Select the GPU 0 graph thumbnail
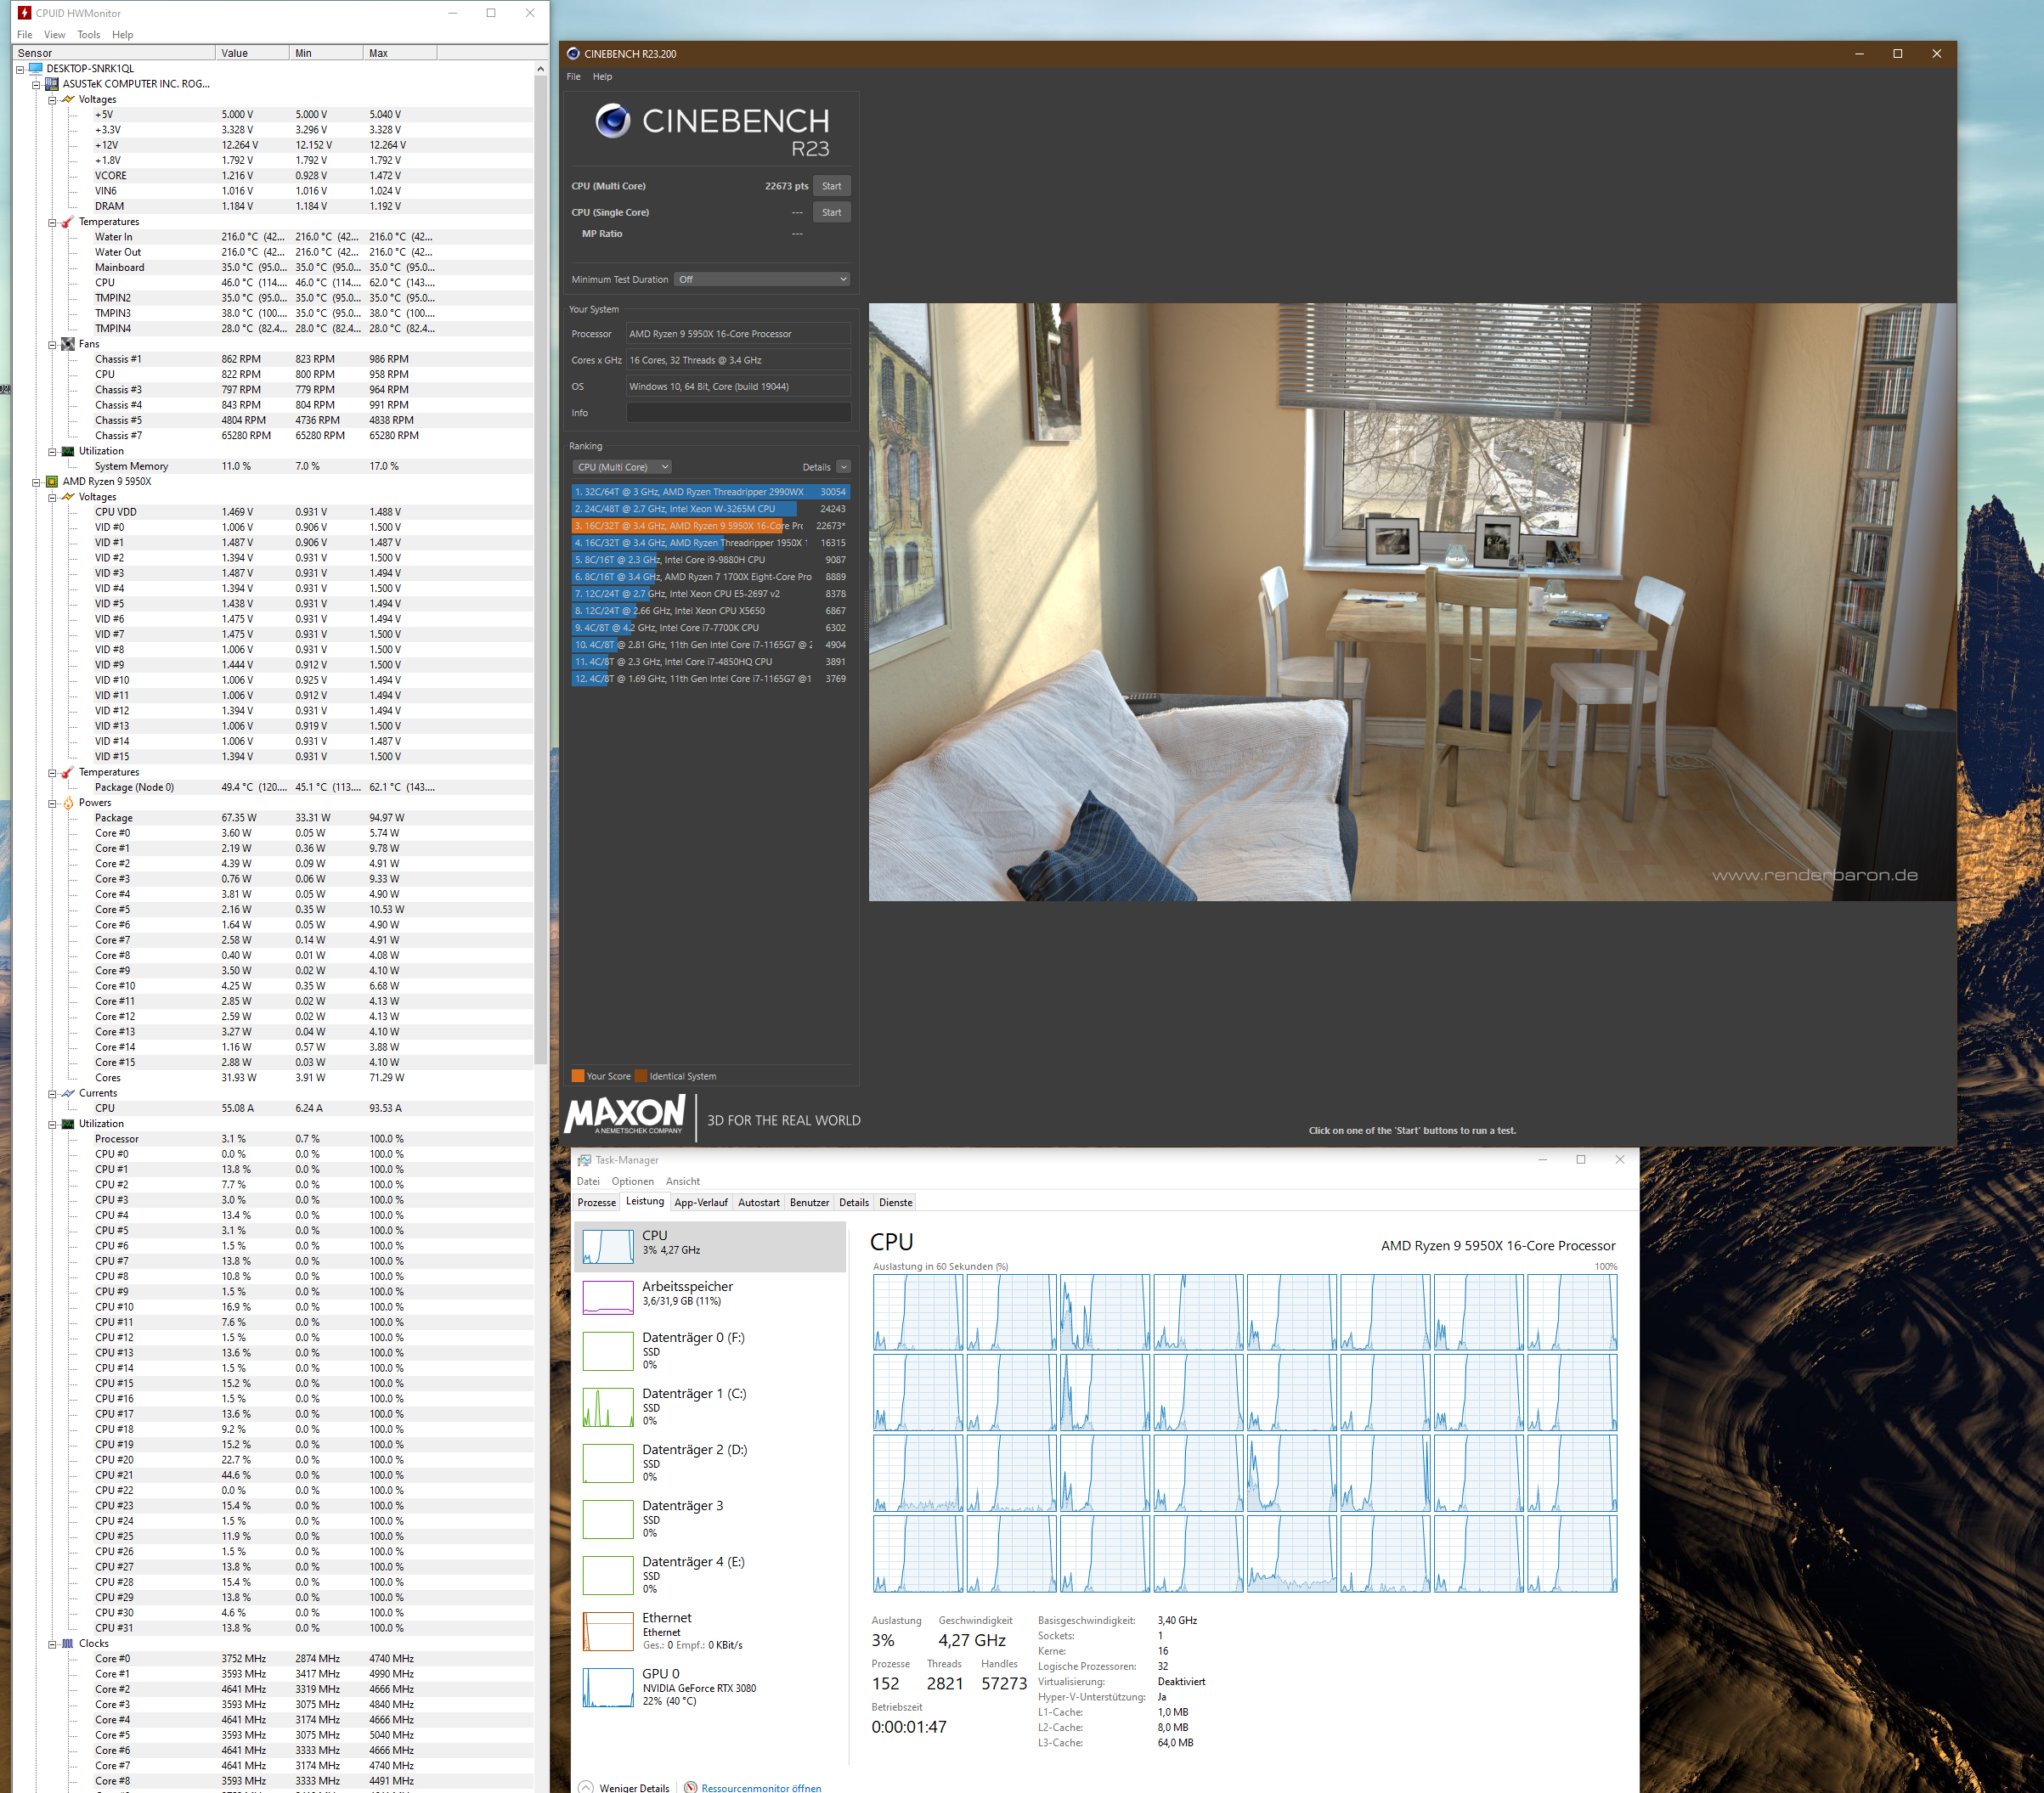 [x=608, y=1687]
